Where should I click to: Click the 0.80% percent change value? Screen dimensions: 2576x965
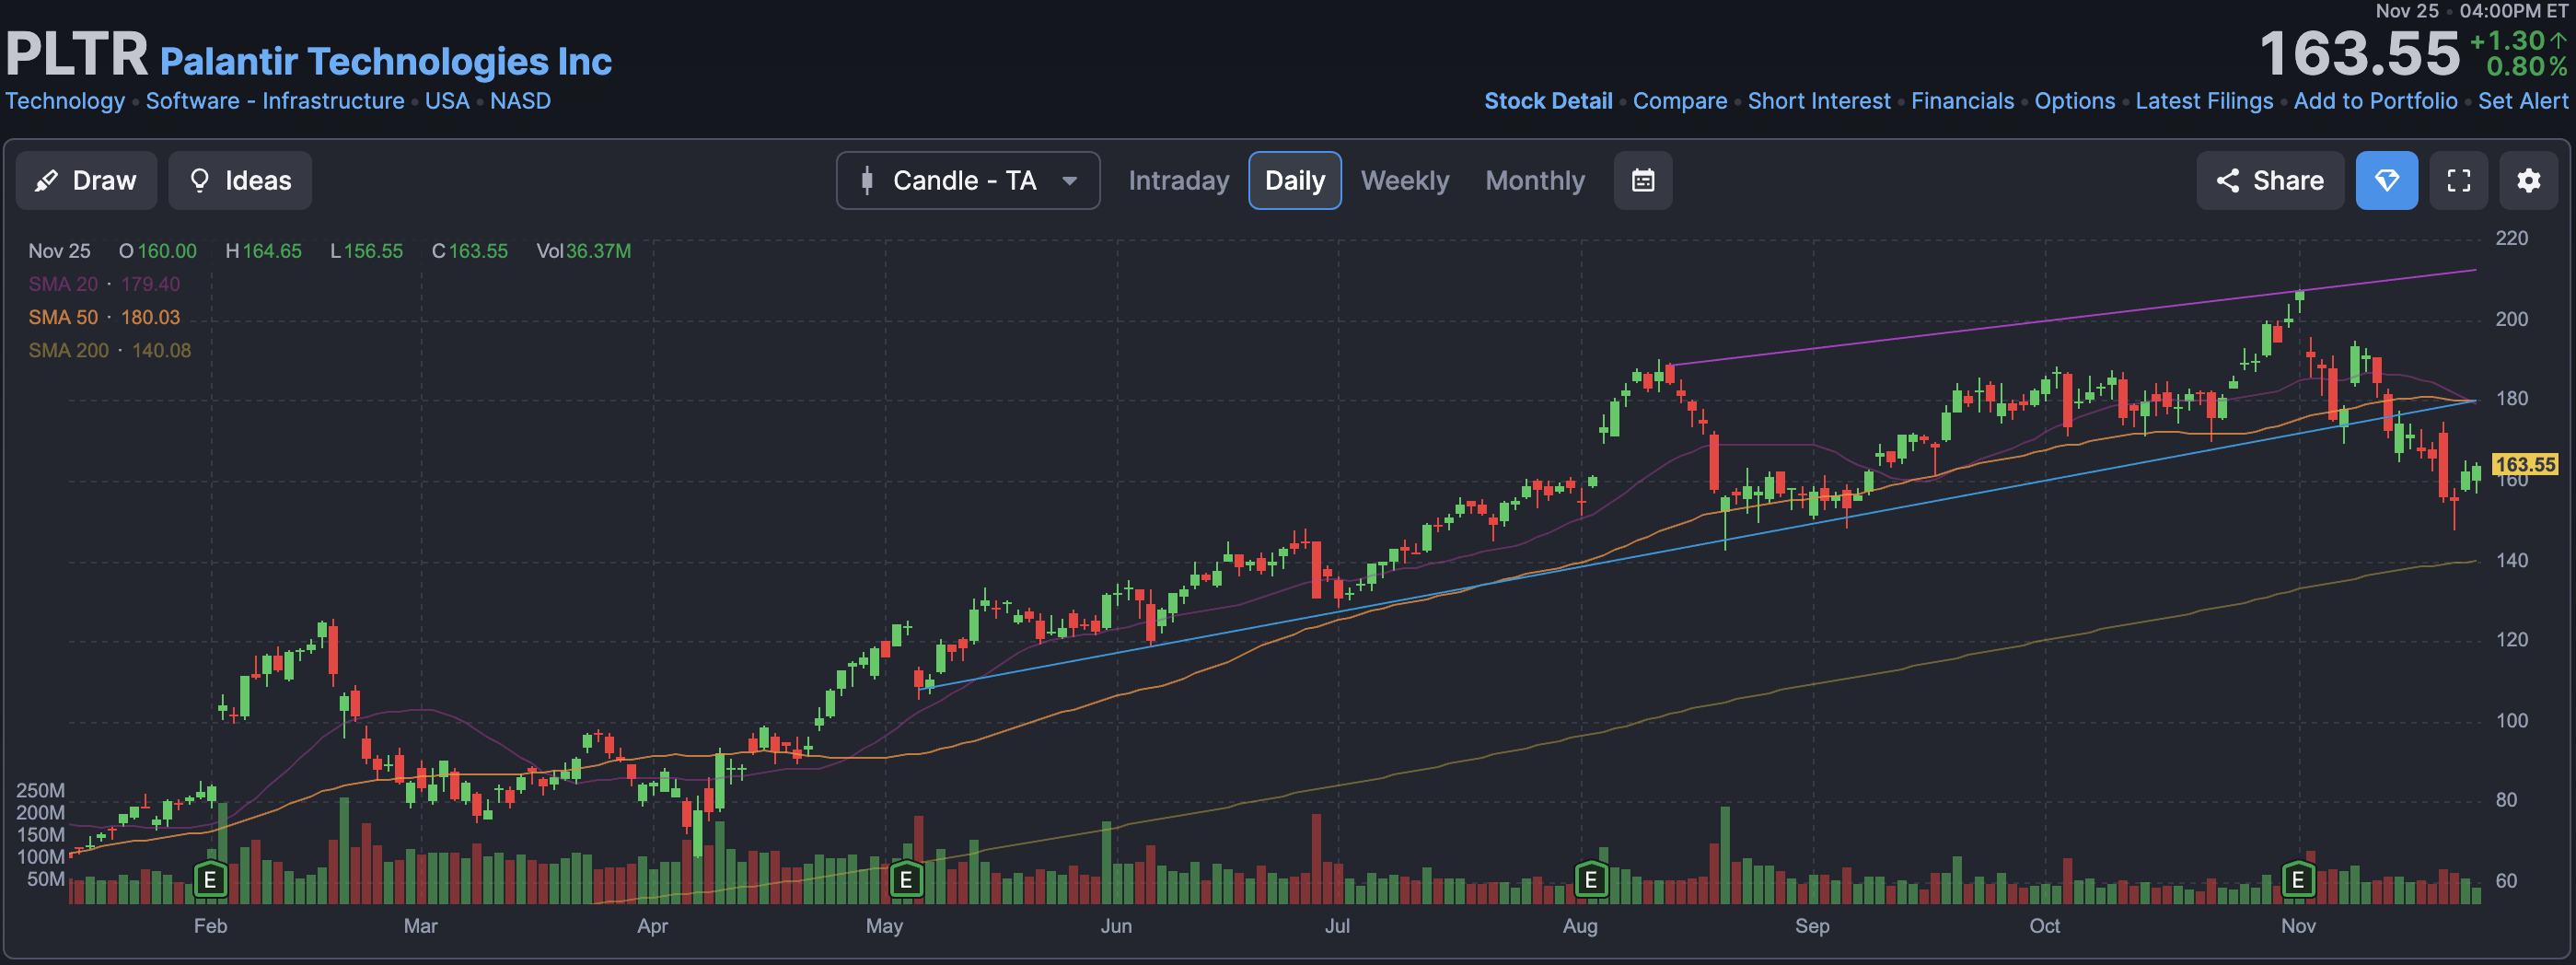coord(2526,67)
